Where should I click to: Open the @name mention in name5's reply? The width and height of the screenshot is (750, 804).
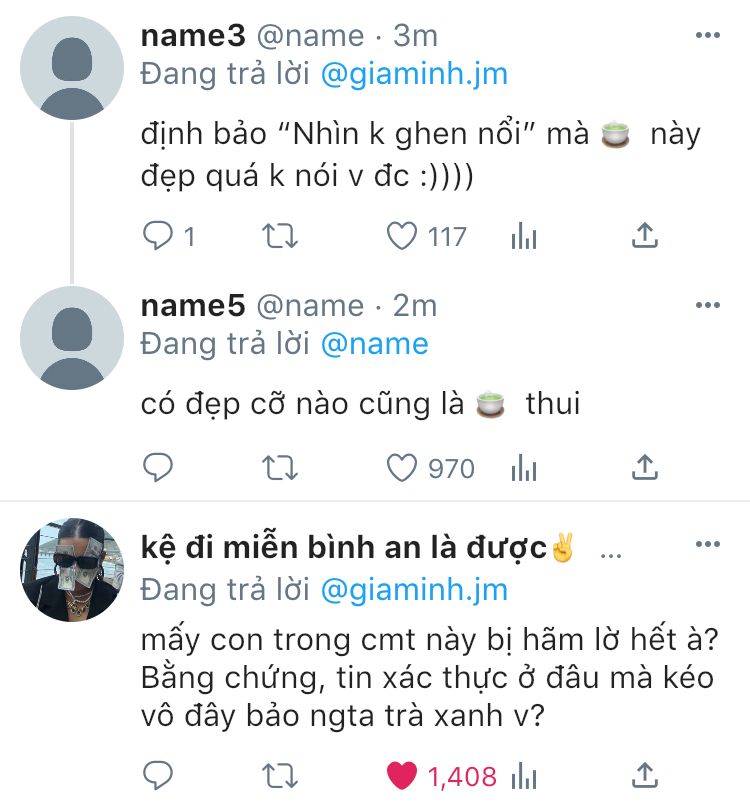pos(375,344)
